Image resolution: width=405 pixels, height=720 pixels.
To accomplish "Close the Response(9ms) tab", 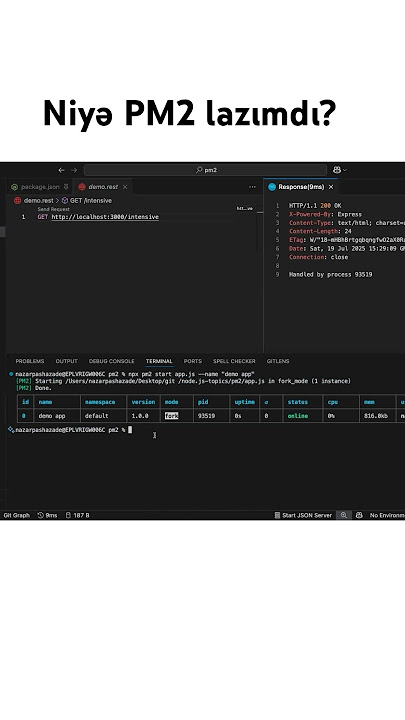I will [x=331, y=187].
